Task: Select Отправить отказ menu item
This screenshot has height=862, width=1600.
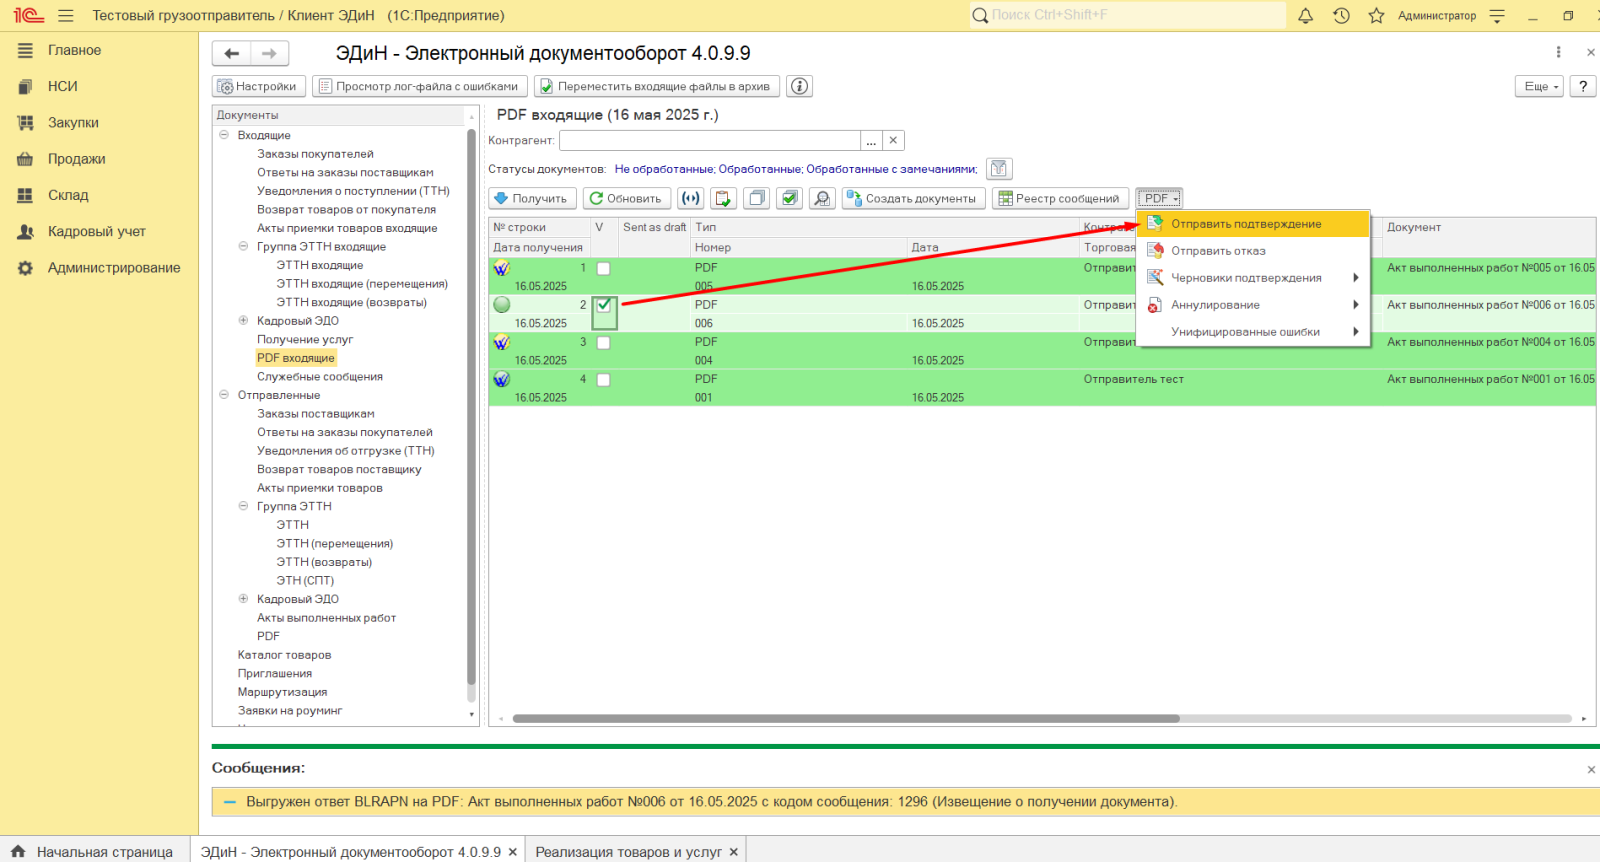Action: click(x=1254, y=251)
